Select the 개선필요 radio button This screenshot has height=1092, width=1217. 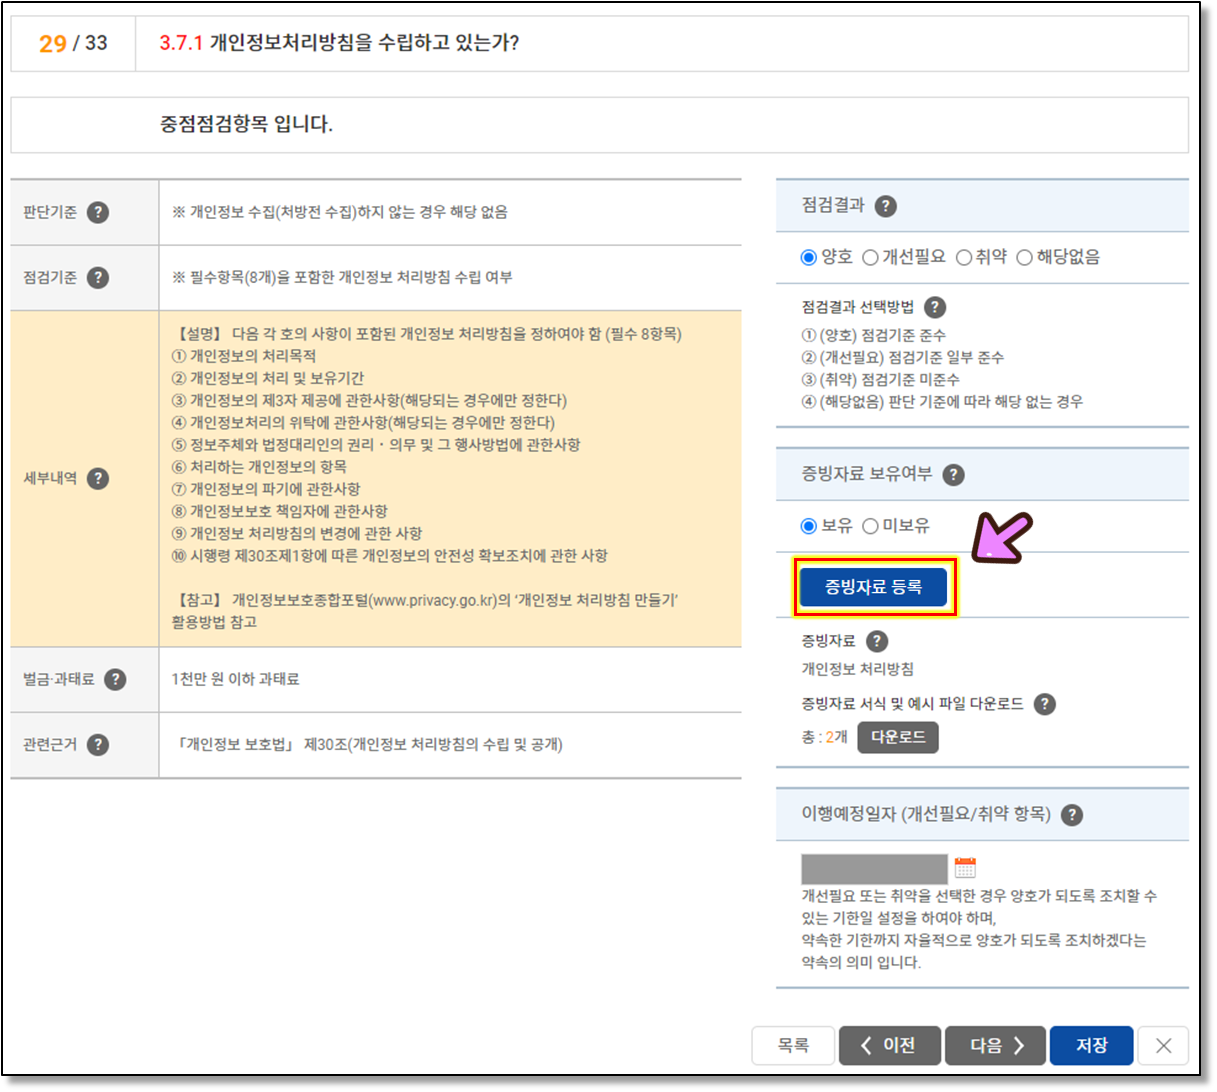coord(870,258)
